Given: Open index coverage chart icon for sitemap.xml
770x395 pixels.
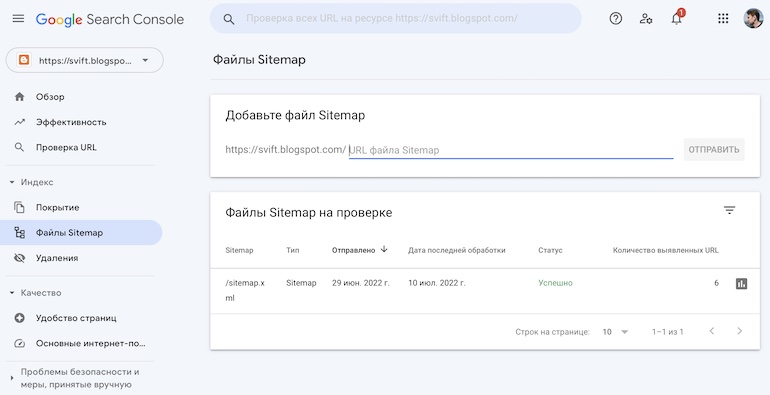Looking at the screenshot, I should tap(742, 283).
